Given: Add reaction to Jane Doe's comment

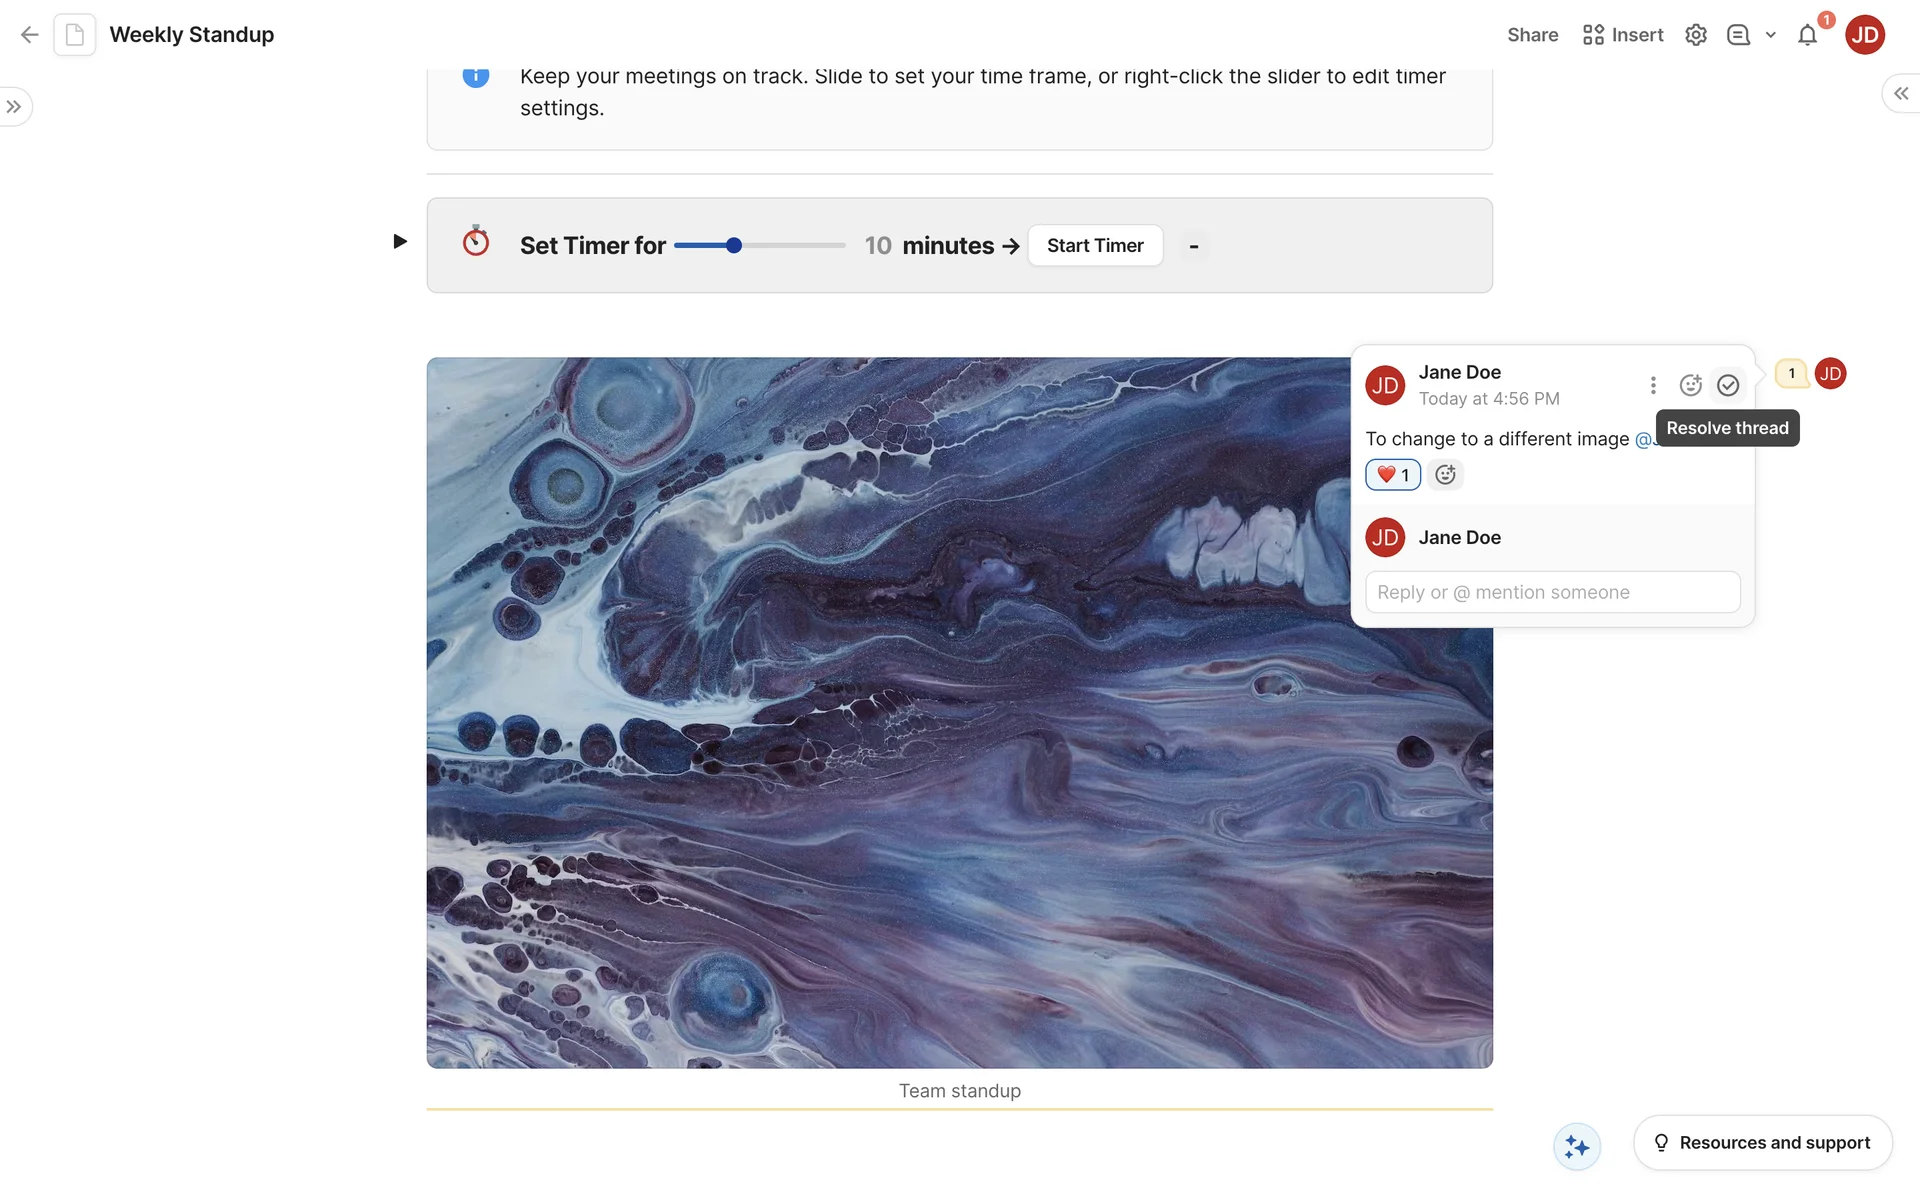Looking at the screenshot, I should [1690, 385].
